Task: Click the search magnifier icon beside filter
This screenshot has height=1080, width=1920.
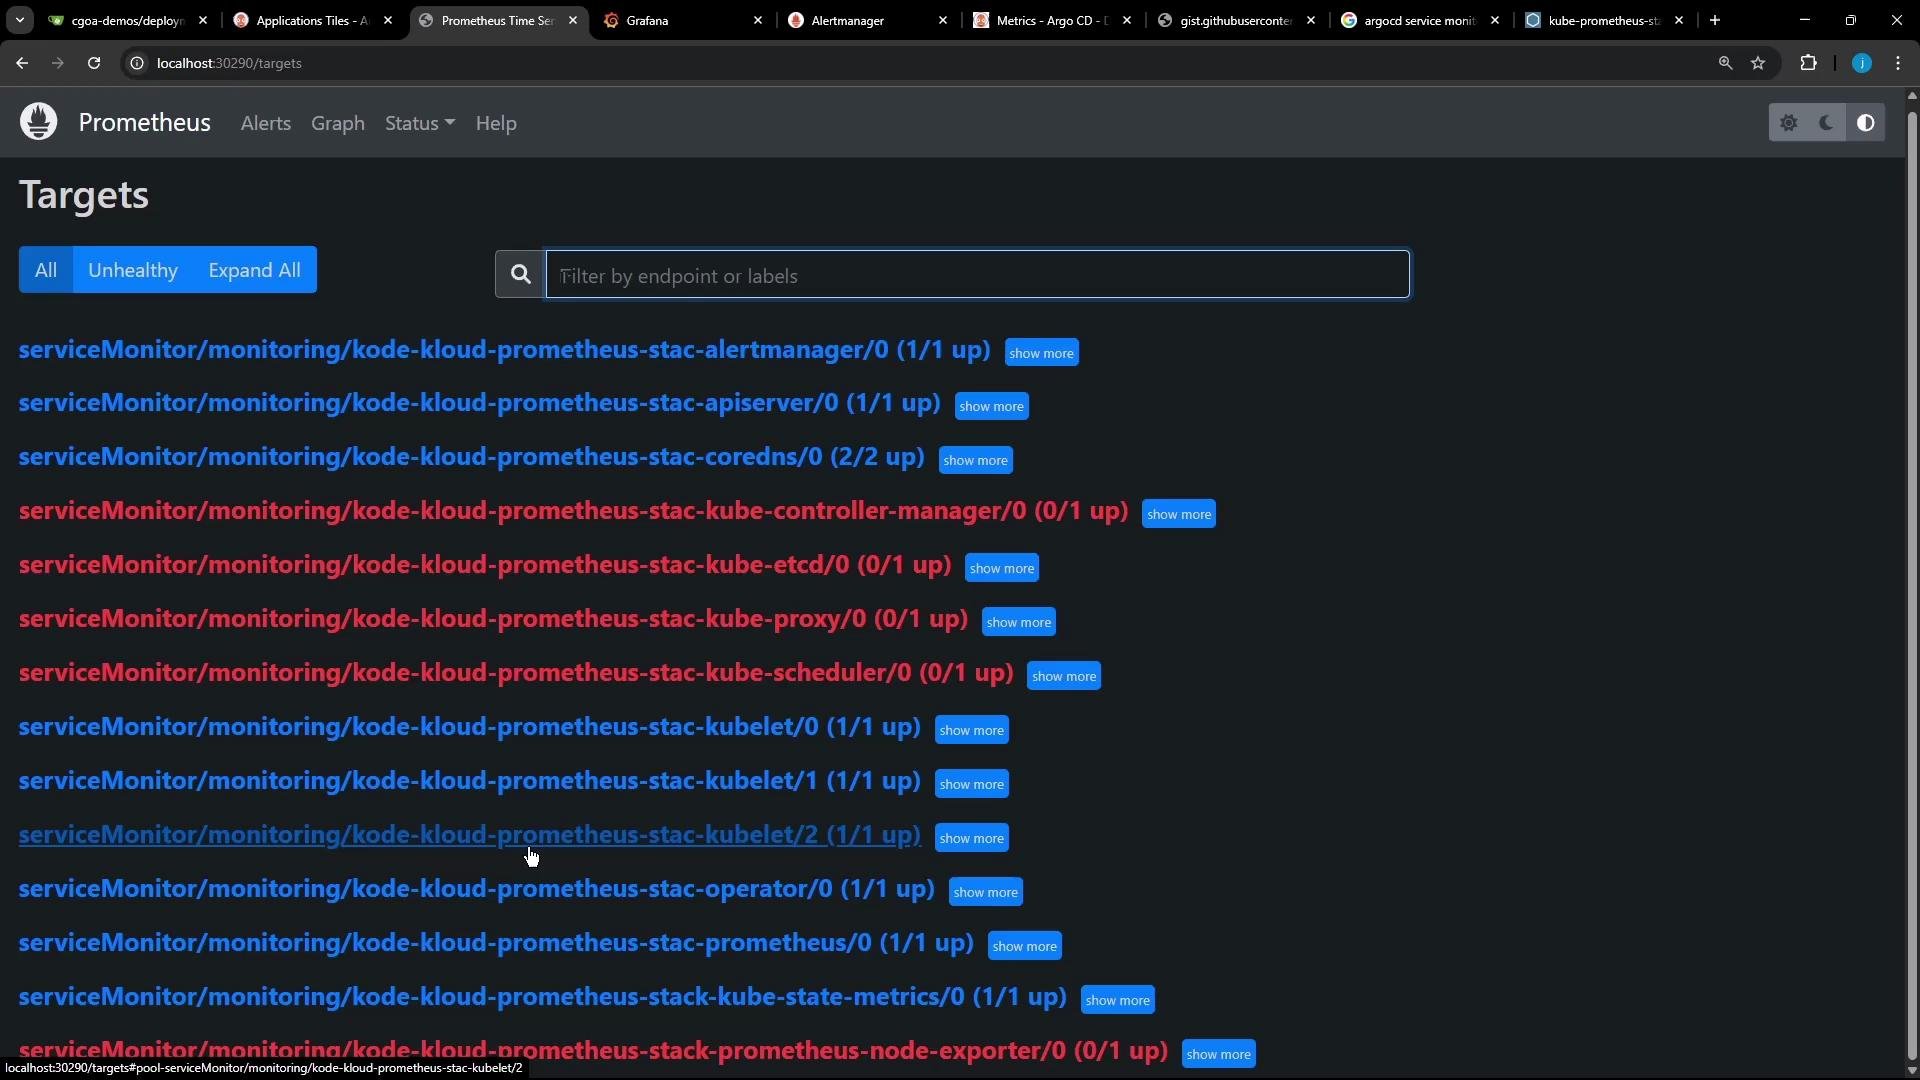Action: [520, 275]
